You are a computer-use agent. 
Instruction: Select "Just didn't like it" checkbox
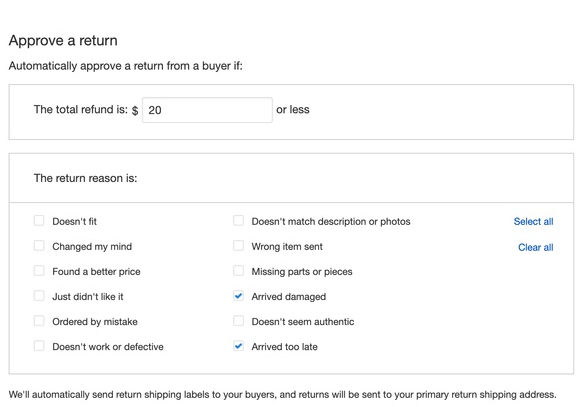[39, 296]
